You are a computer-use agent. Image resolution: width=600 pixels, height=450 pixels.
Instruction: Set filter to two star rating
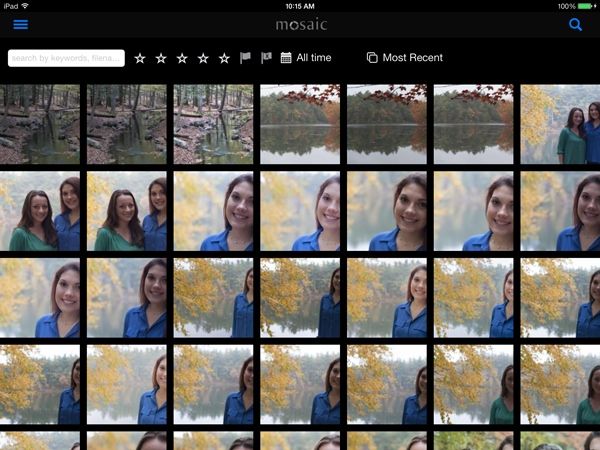click(161, 58)
